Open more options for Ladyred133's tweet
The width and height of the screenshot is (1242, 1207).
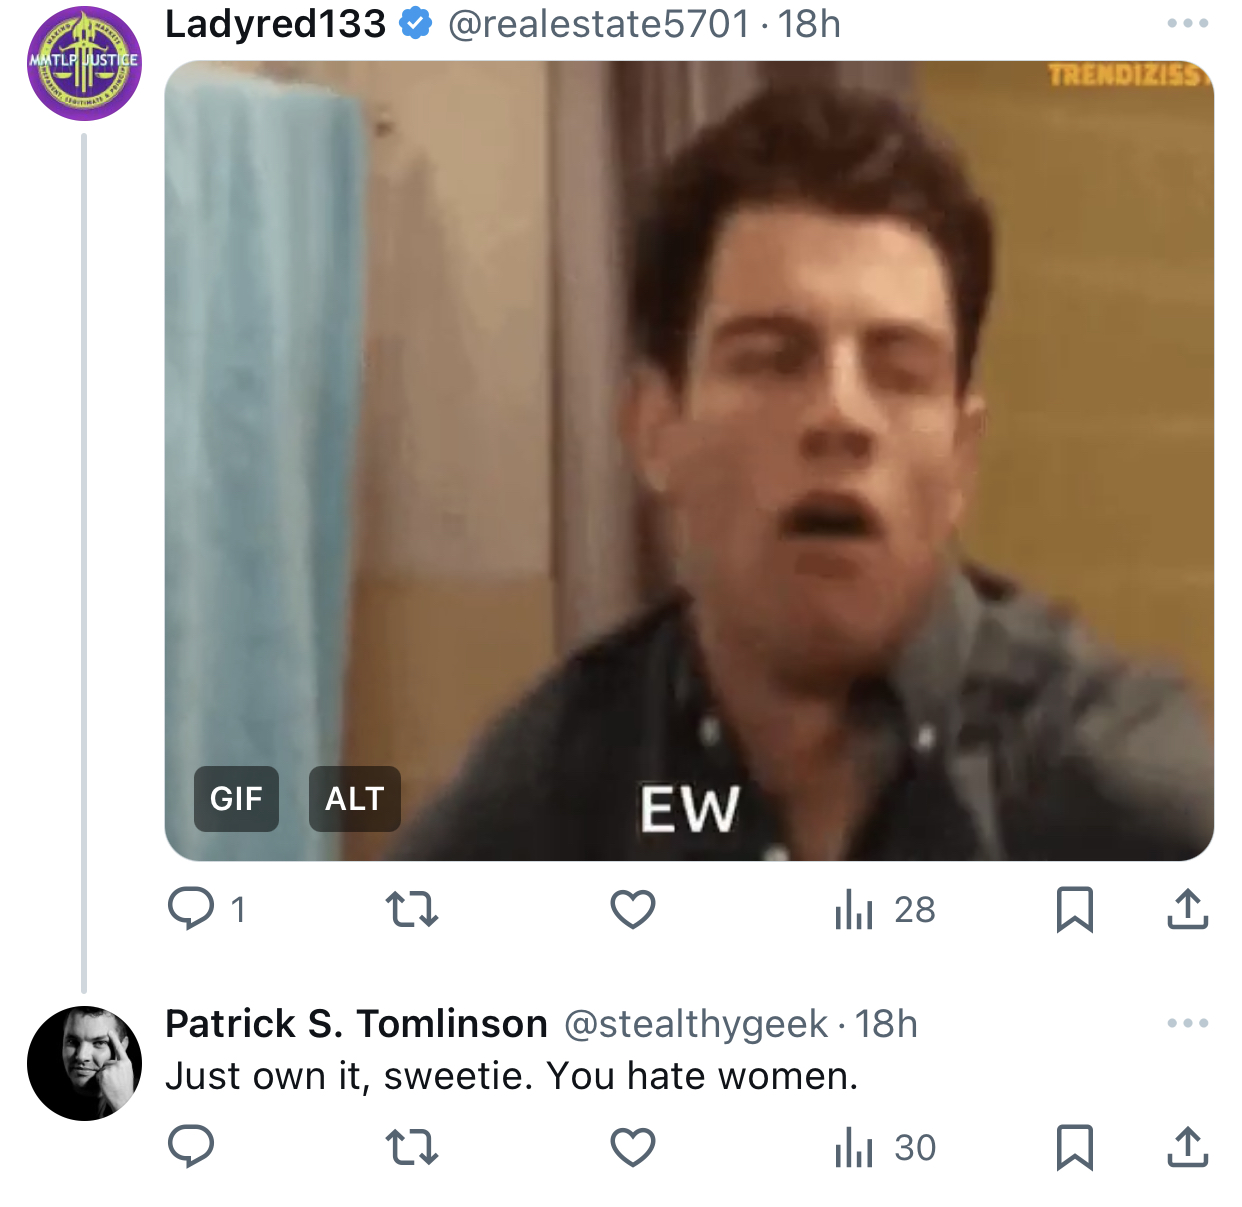click(1188, 23)
